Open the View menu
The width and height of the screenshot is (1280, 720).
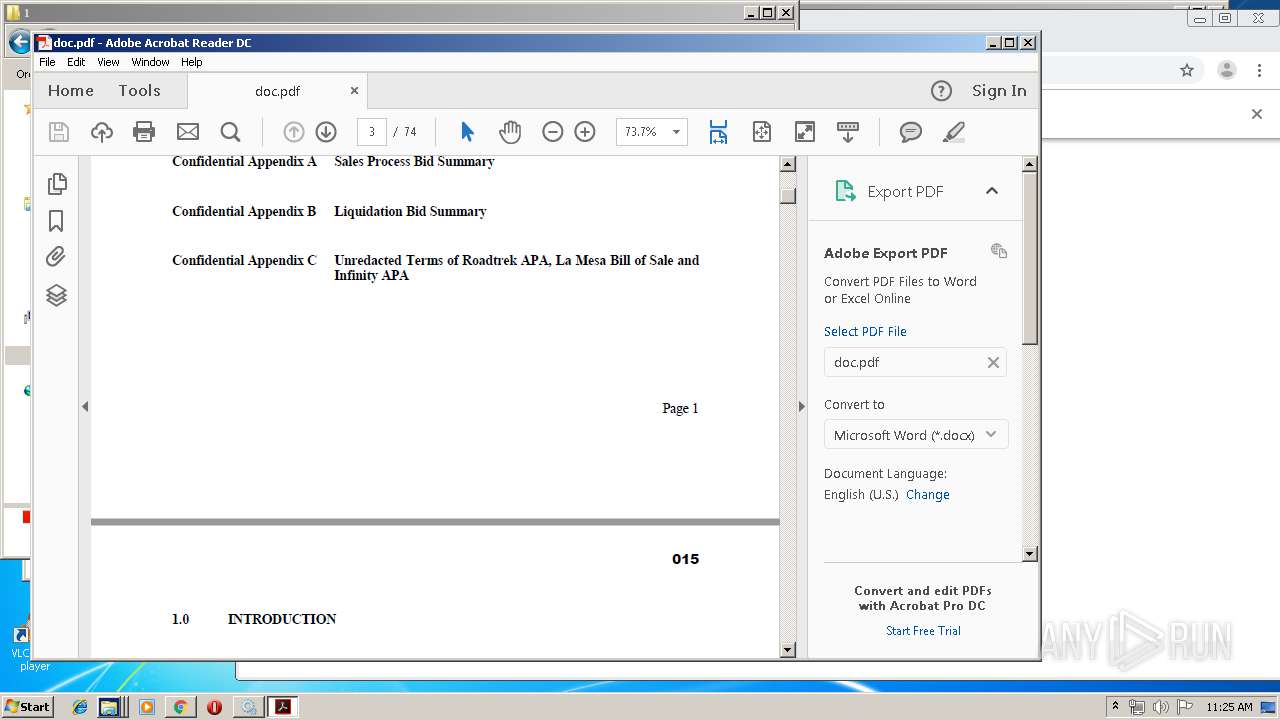[108, 62]
